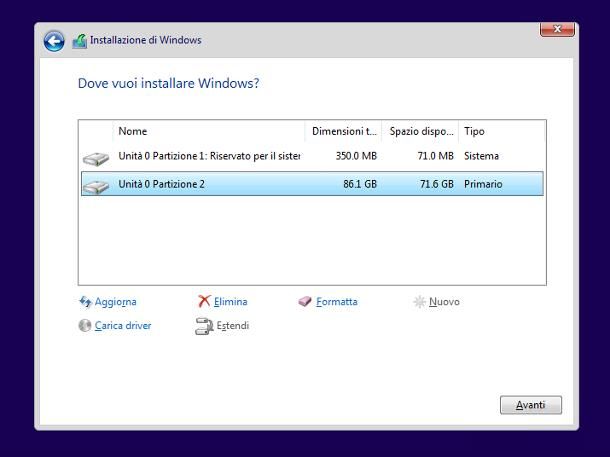Extend partition using Estendi link
610x457 pixels.
pos(233,326)
